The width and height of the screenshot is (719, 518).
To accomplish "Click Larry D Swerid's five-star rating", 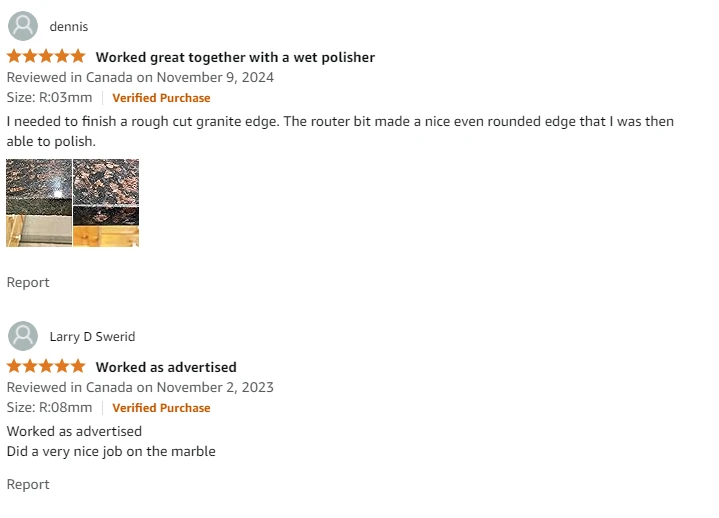I will [46, 366].
